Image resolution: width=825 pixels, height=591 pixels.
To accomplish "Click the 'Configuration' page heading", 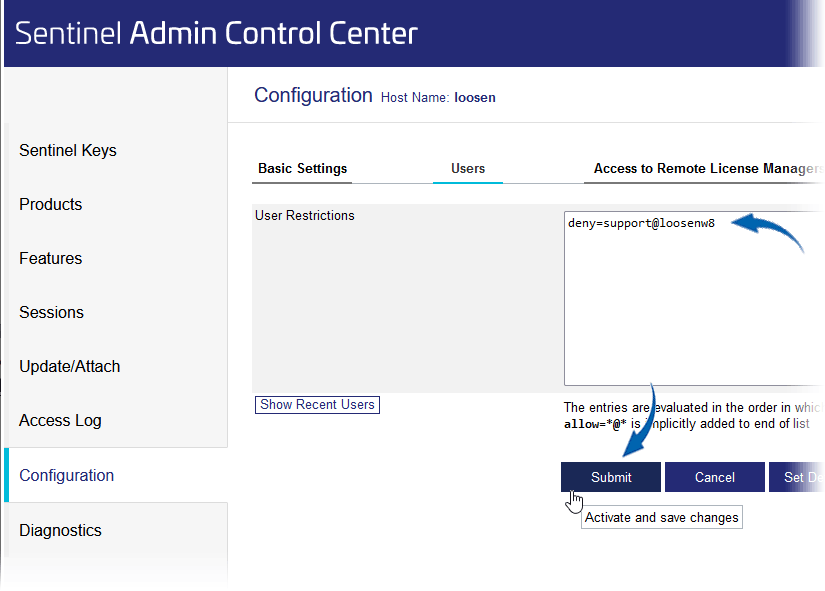I will [x=313, y=95].
